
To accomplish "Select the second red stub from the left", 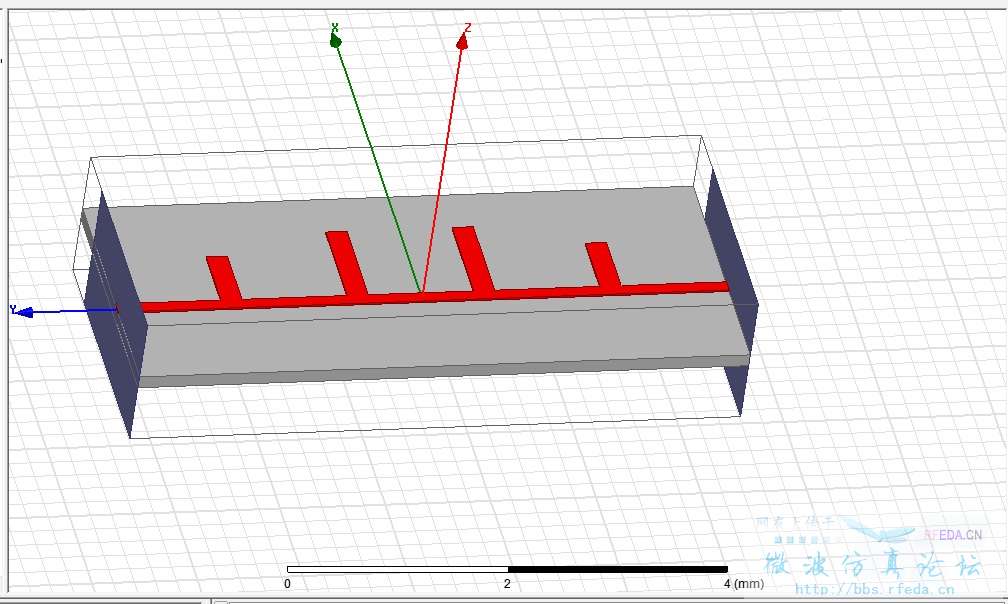I will (x=346, y=263).
